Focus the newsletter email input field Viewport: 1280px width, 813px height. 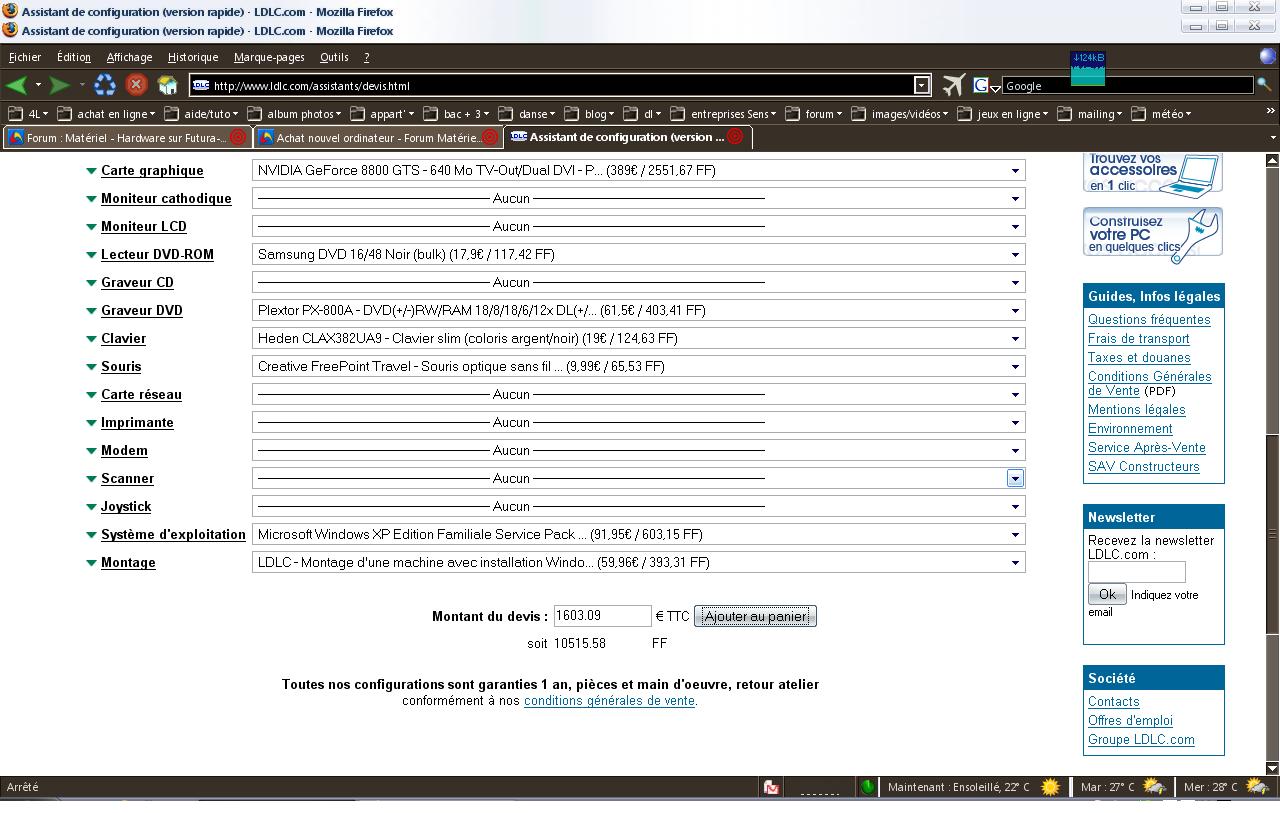(1136, 572)
